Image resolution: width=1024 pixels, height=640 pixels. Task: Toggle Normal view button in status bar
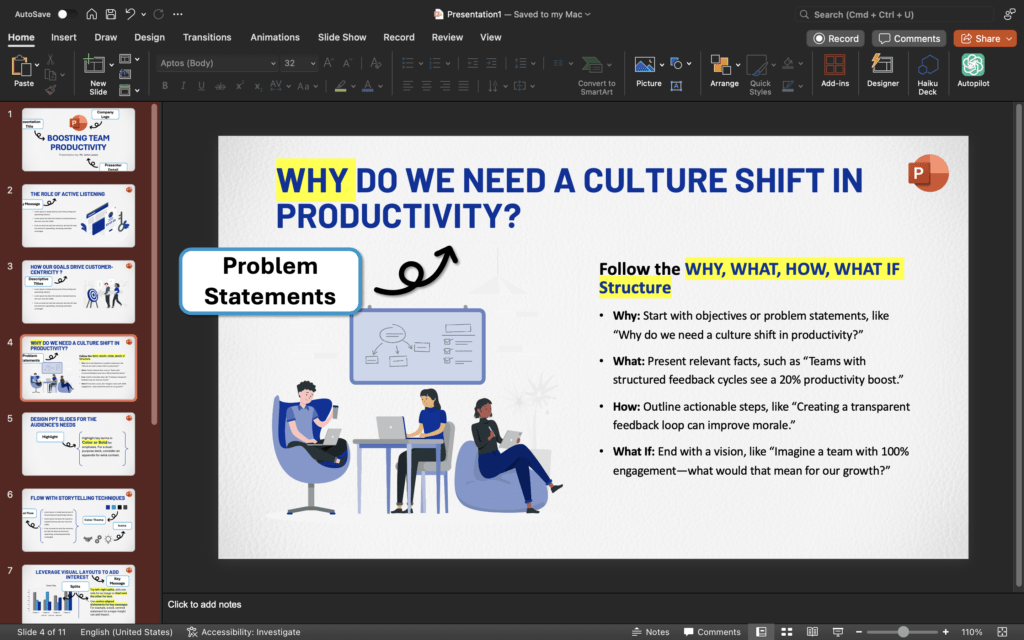click(x=762, y=632)
